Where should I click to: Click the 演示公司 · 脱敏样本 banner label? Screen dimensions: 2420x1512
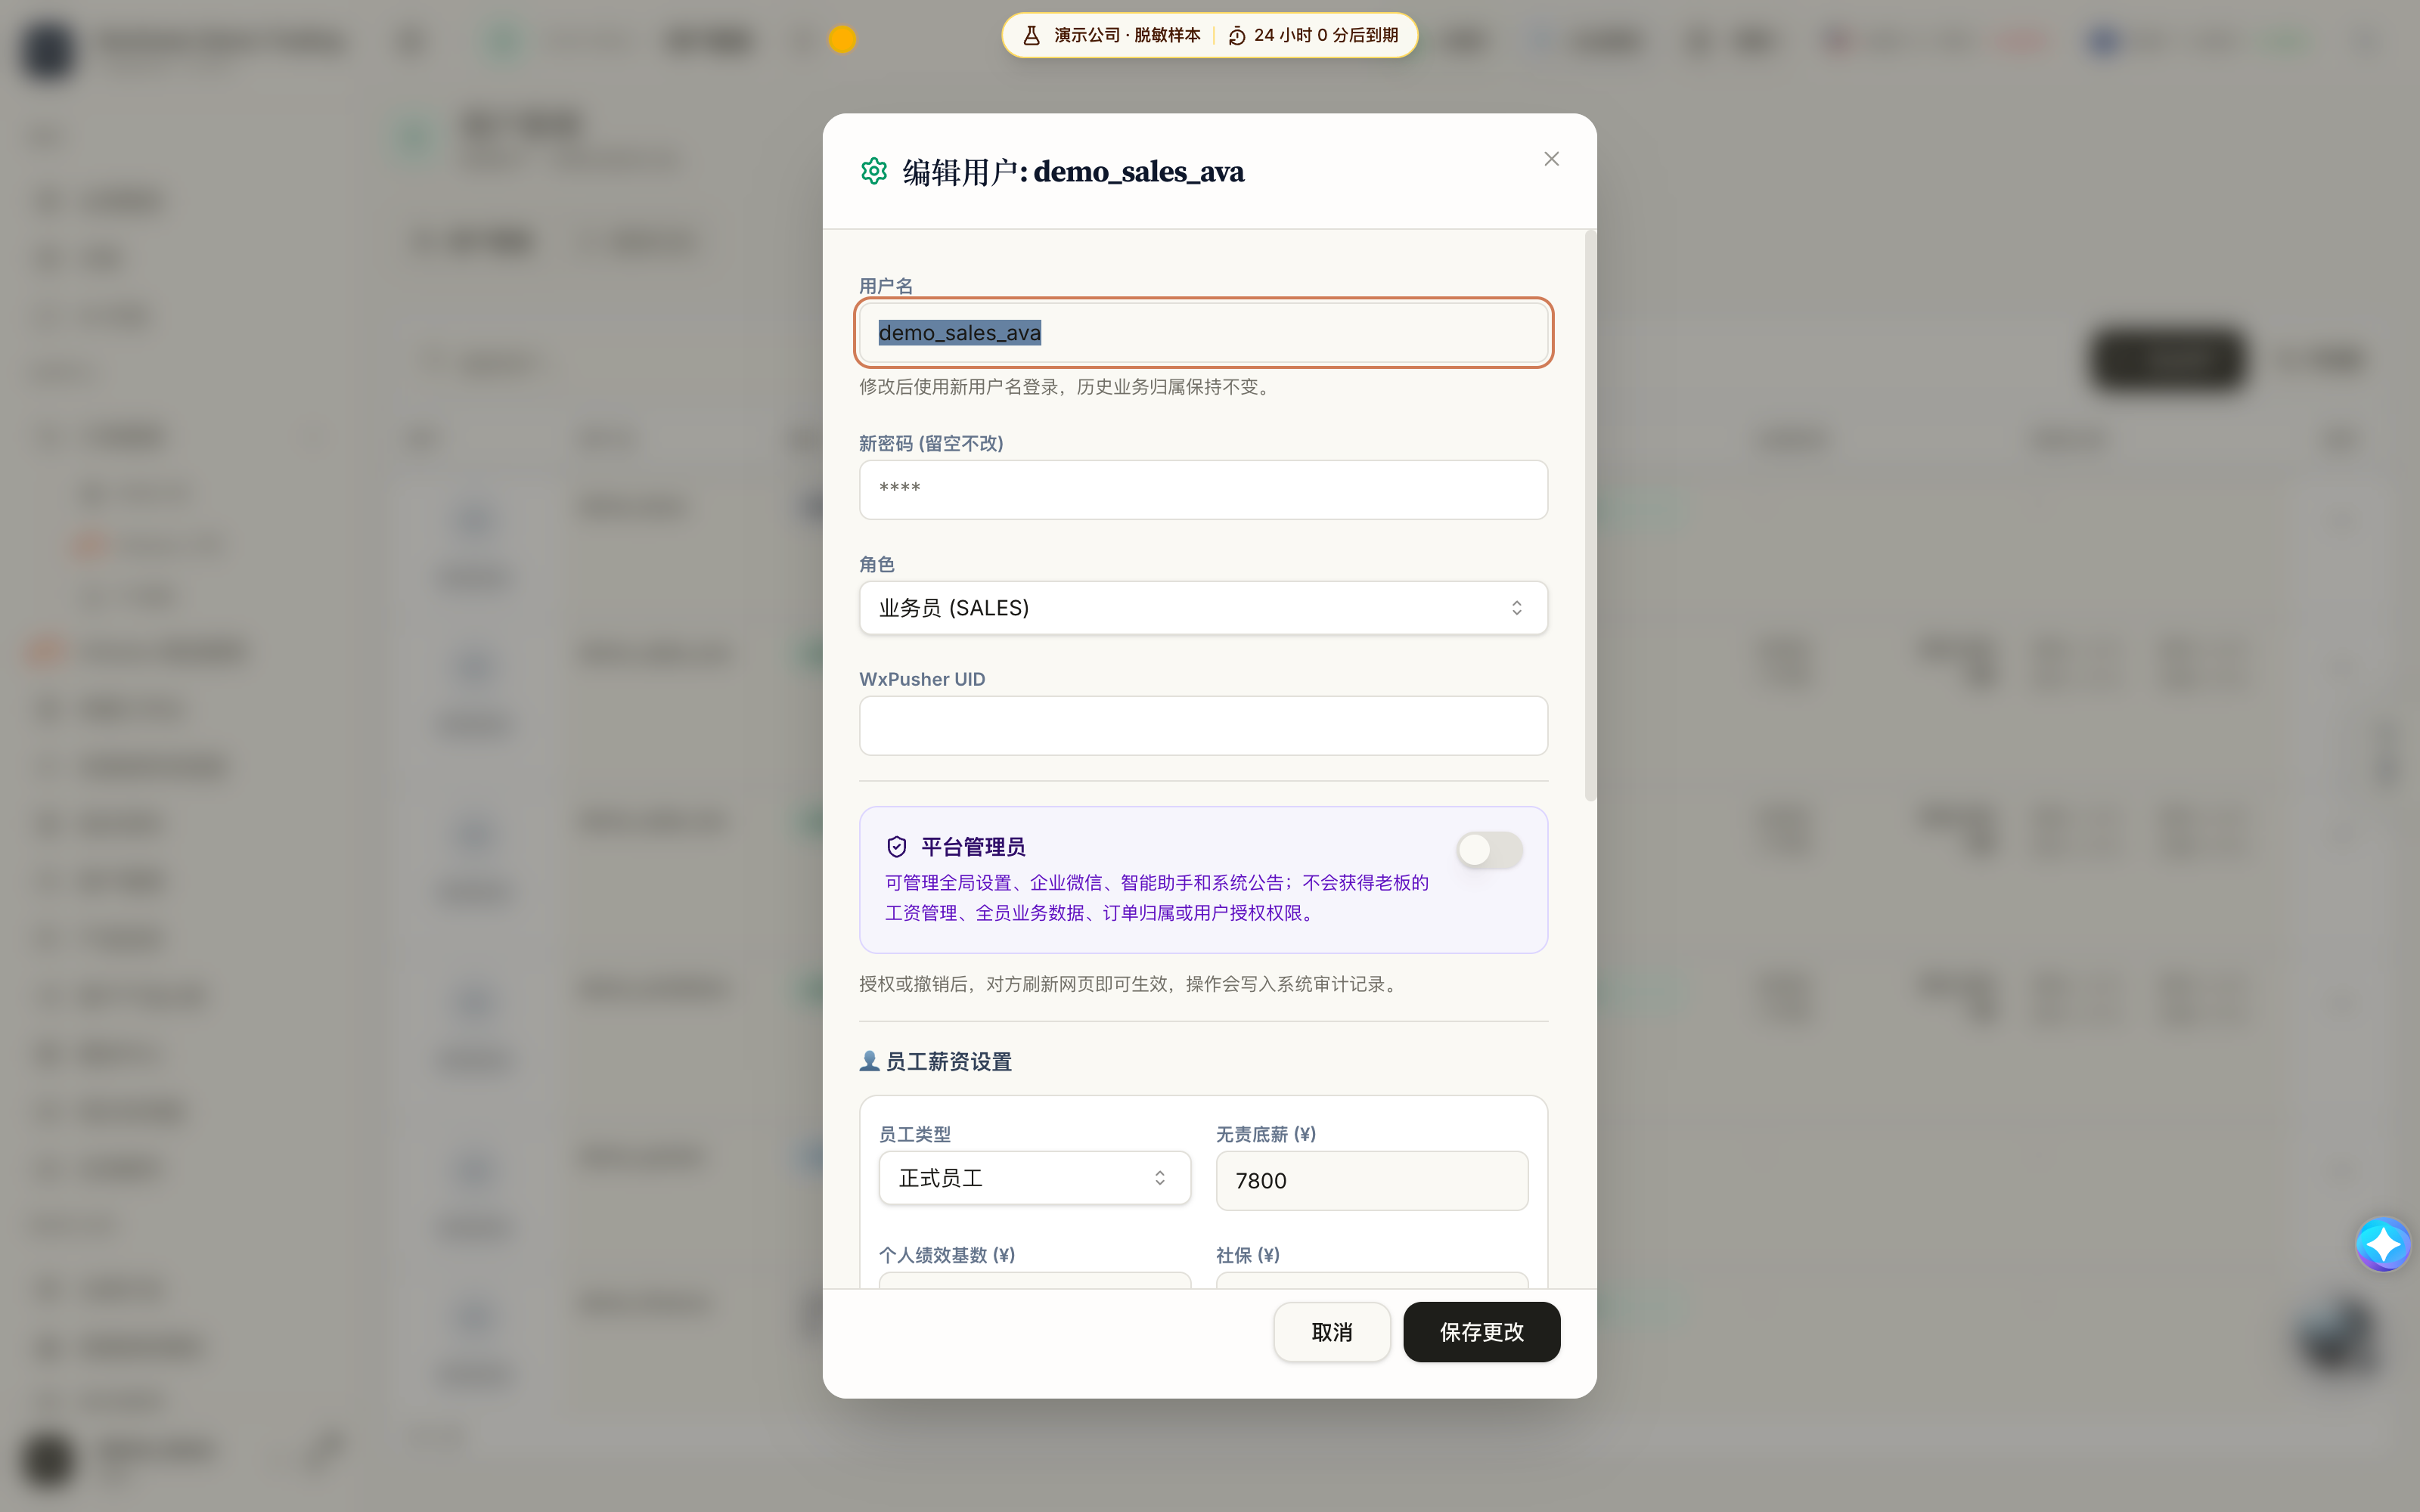click(x=1127, y=36)
